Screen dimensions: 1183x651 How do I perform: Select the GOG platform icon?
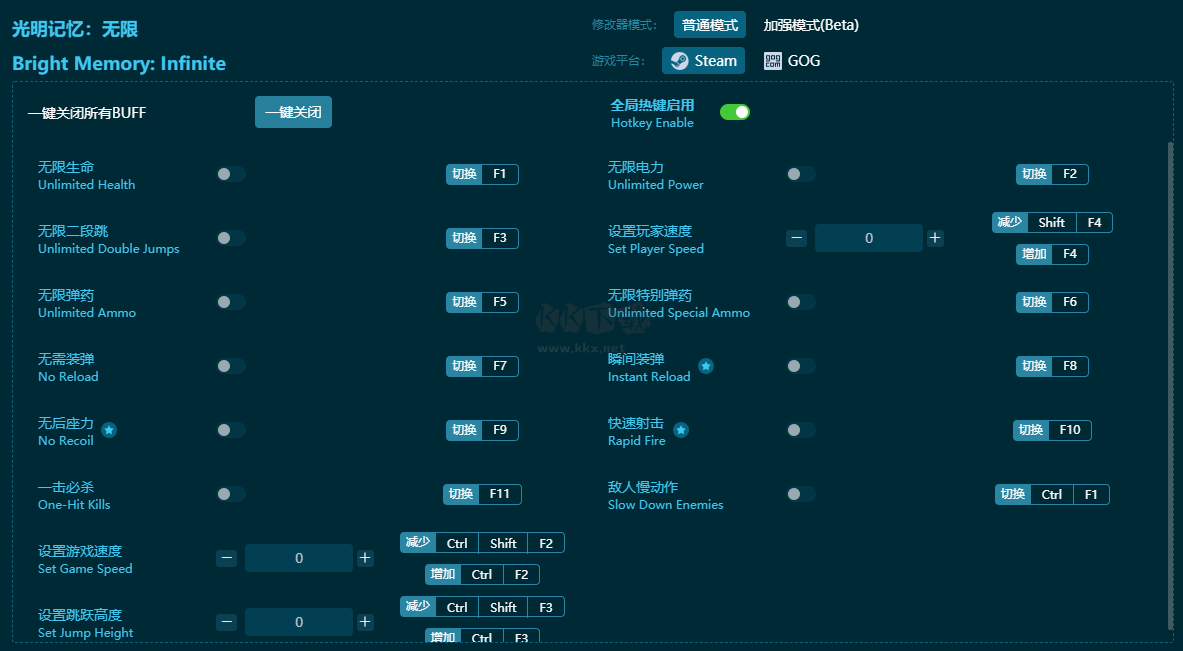tap(773, 61)
